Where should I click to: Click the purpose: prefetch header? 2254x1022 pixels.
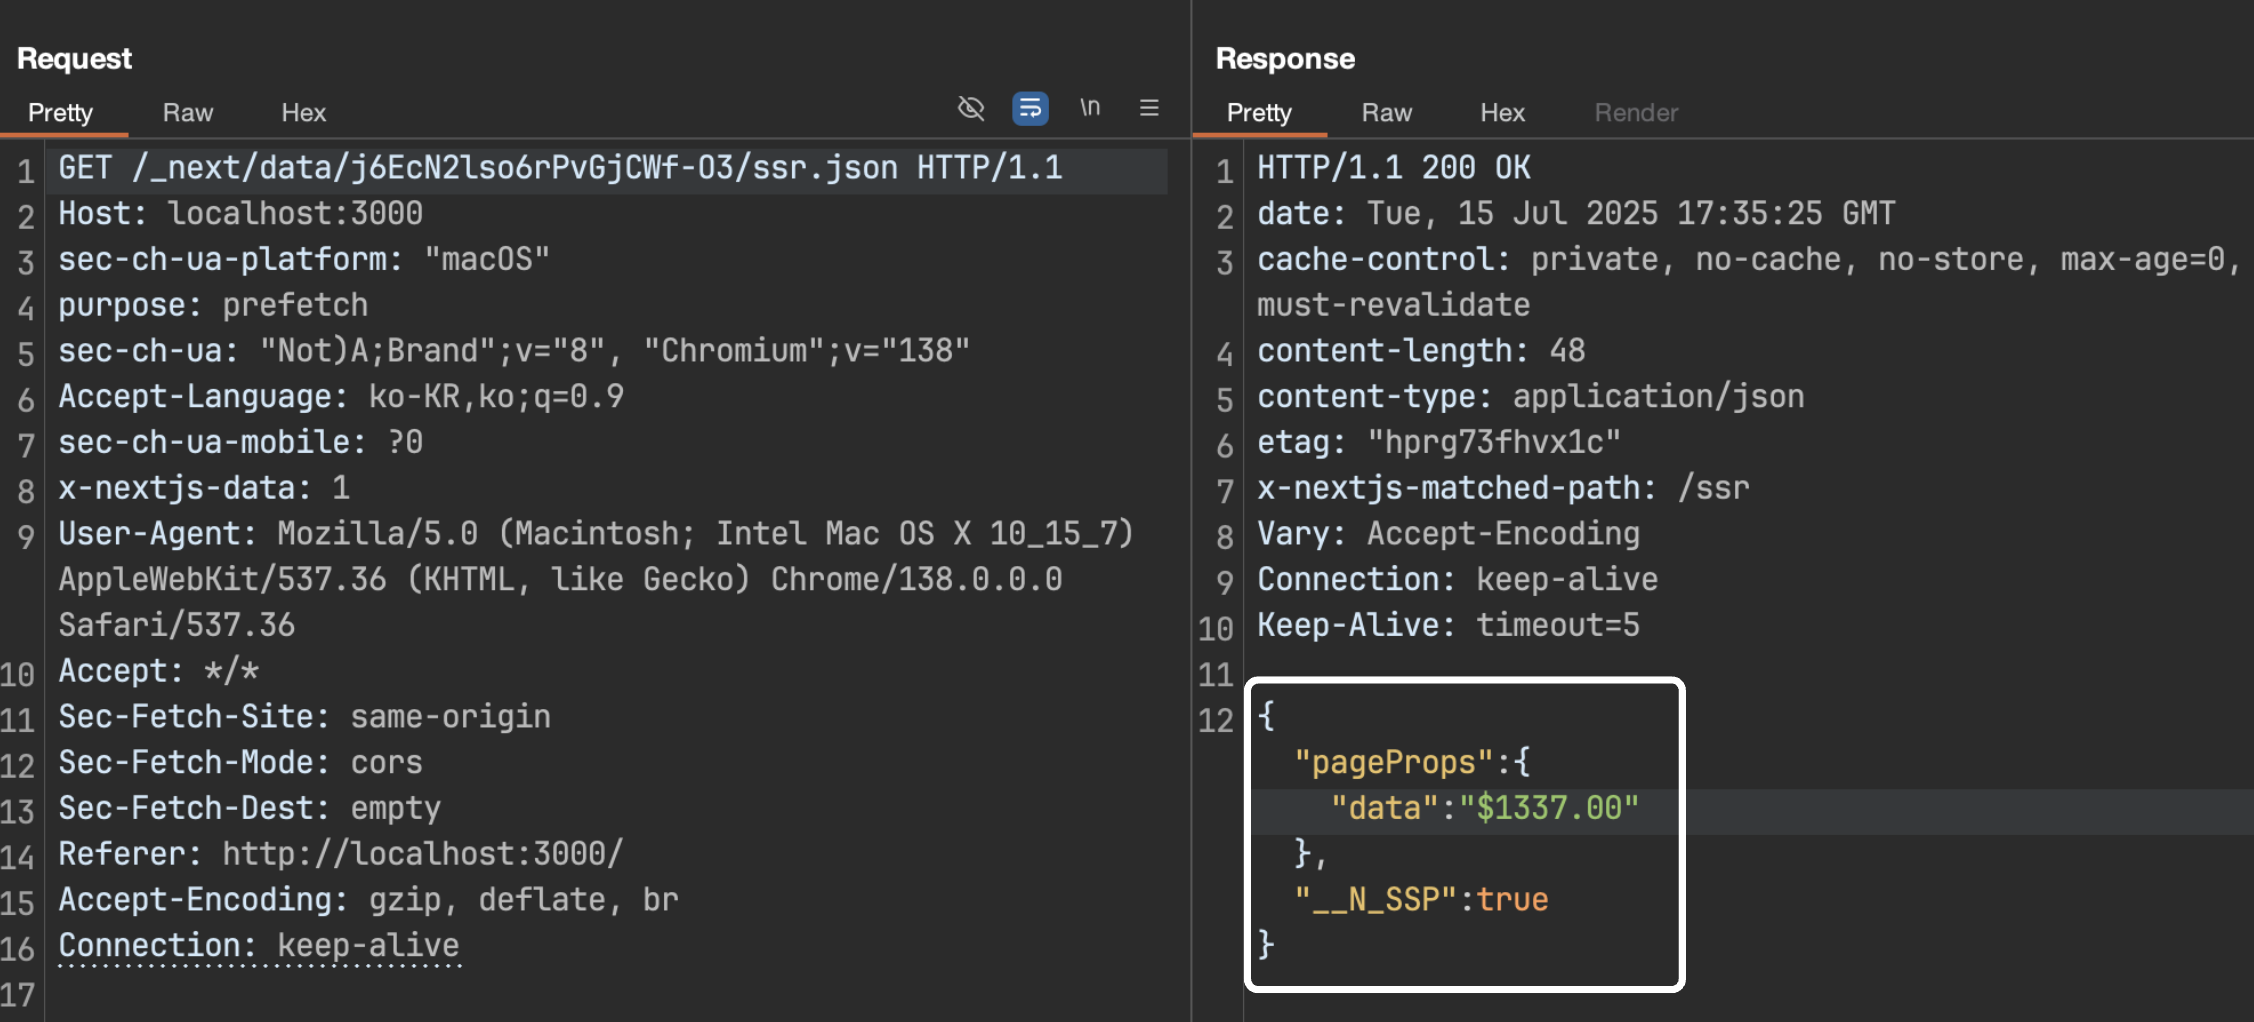click(x=213, y=306)
